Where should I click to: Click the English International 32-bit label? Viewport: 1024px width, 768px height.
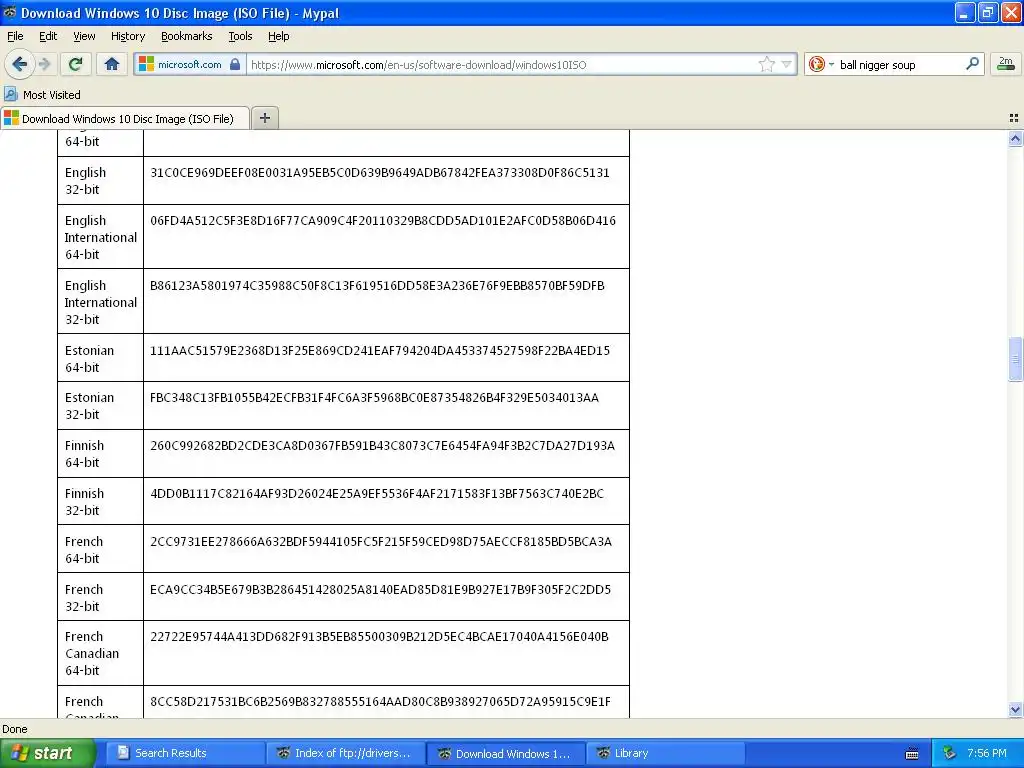(x=101, y=302)
